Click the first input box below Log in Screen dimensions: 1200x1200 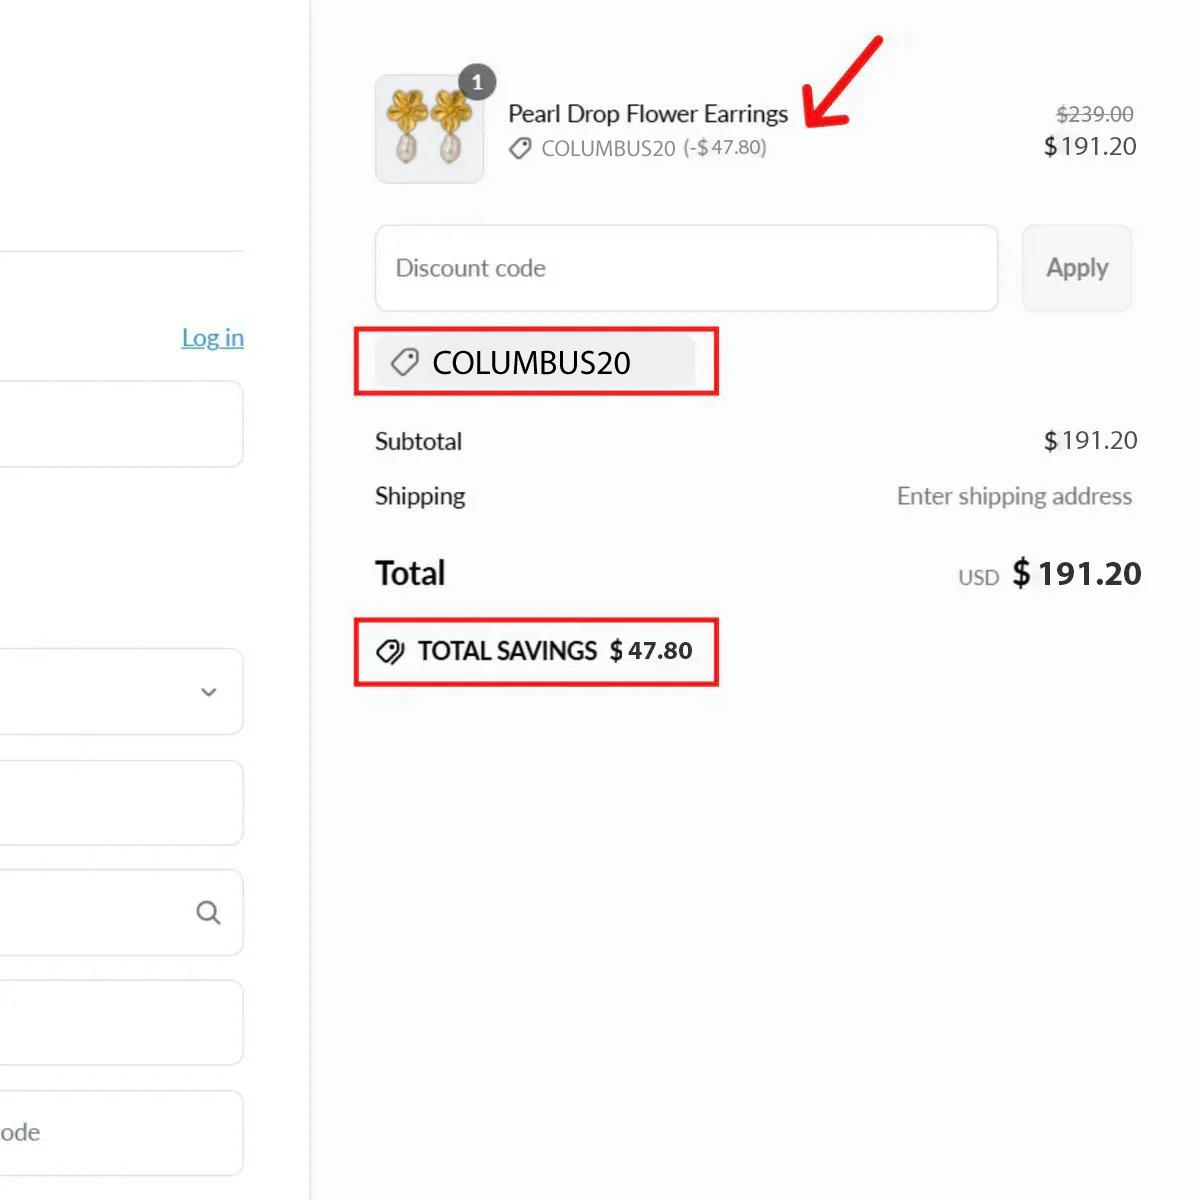click(x=120, y=423)
